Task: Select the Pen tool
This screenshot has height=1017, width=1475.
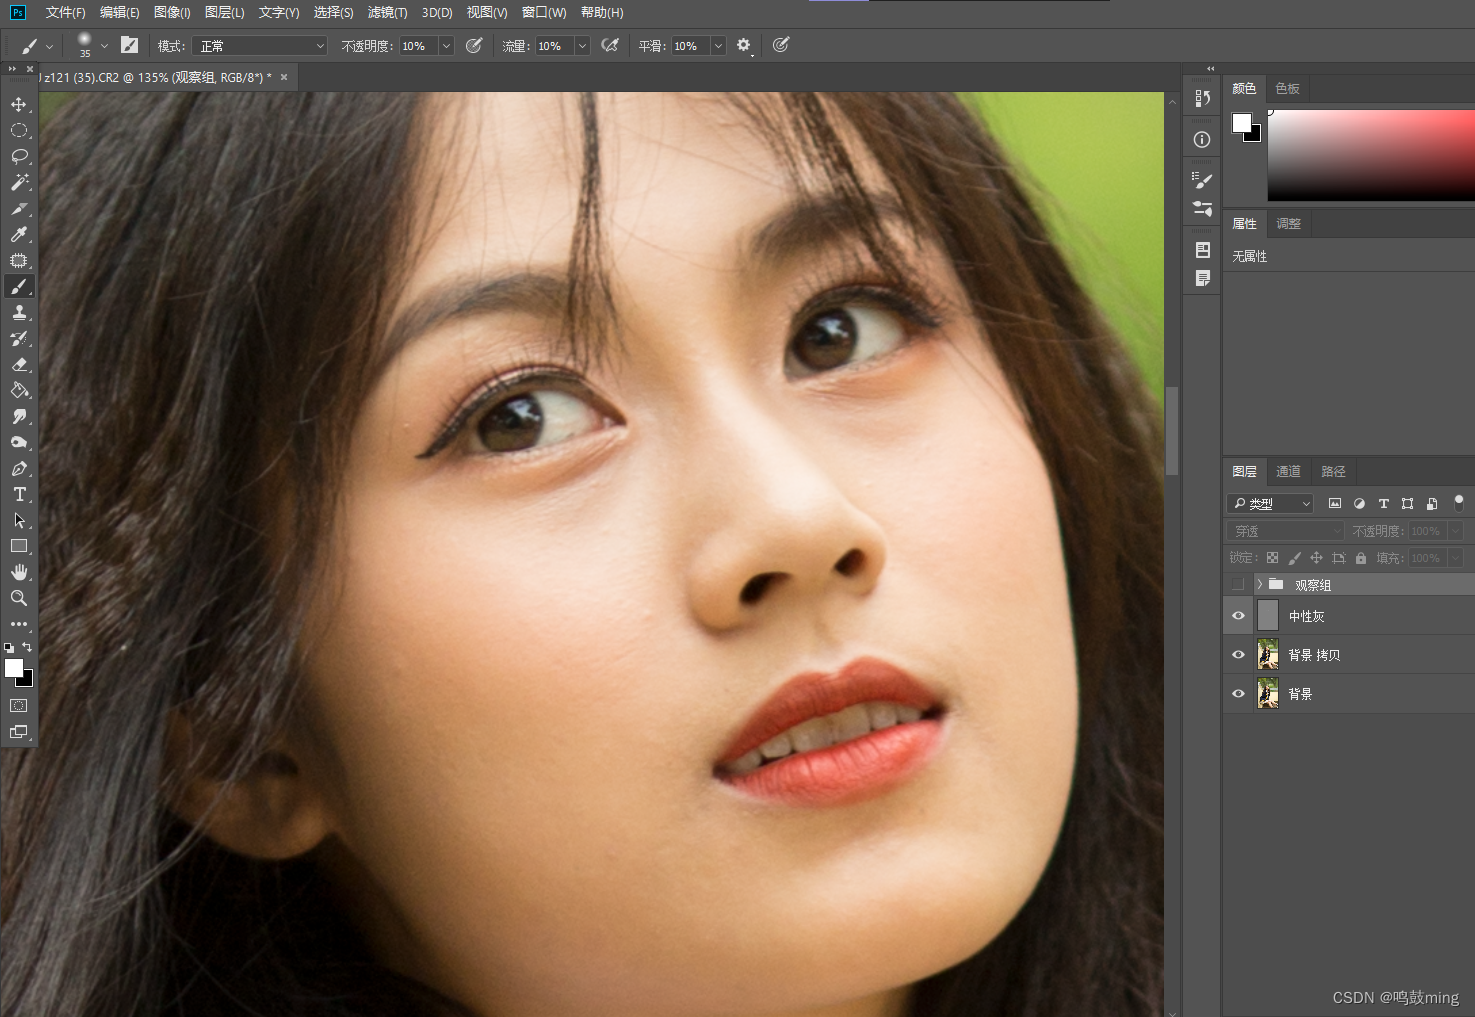Action: tap(19, 469)
